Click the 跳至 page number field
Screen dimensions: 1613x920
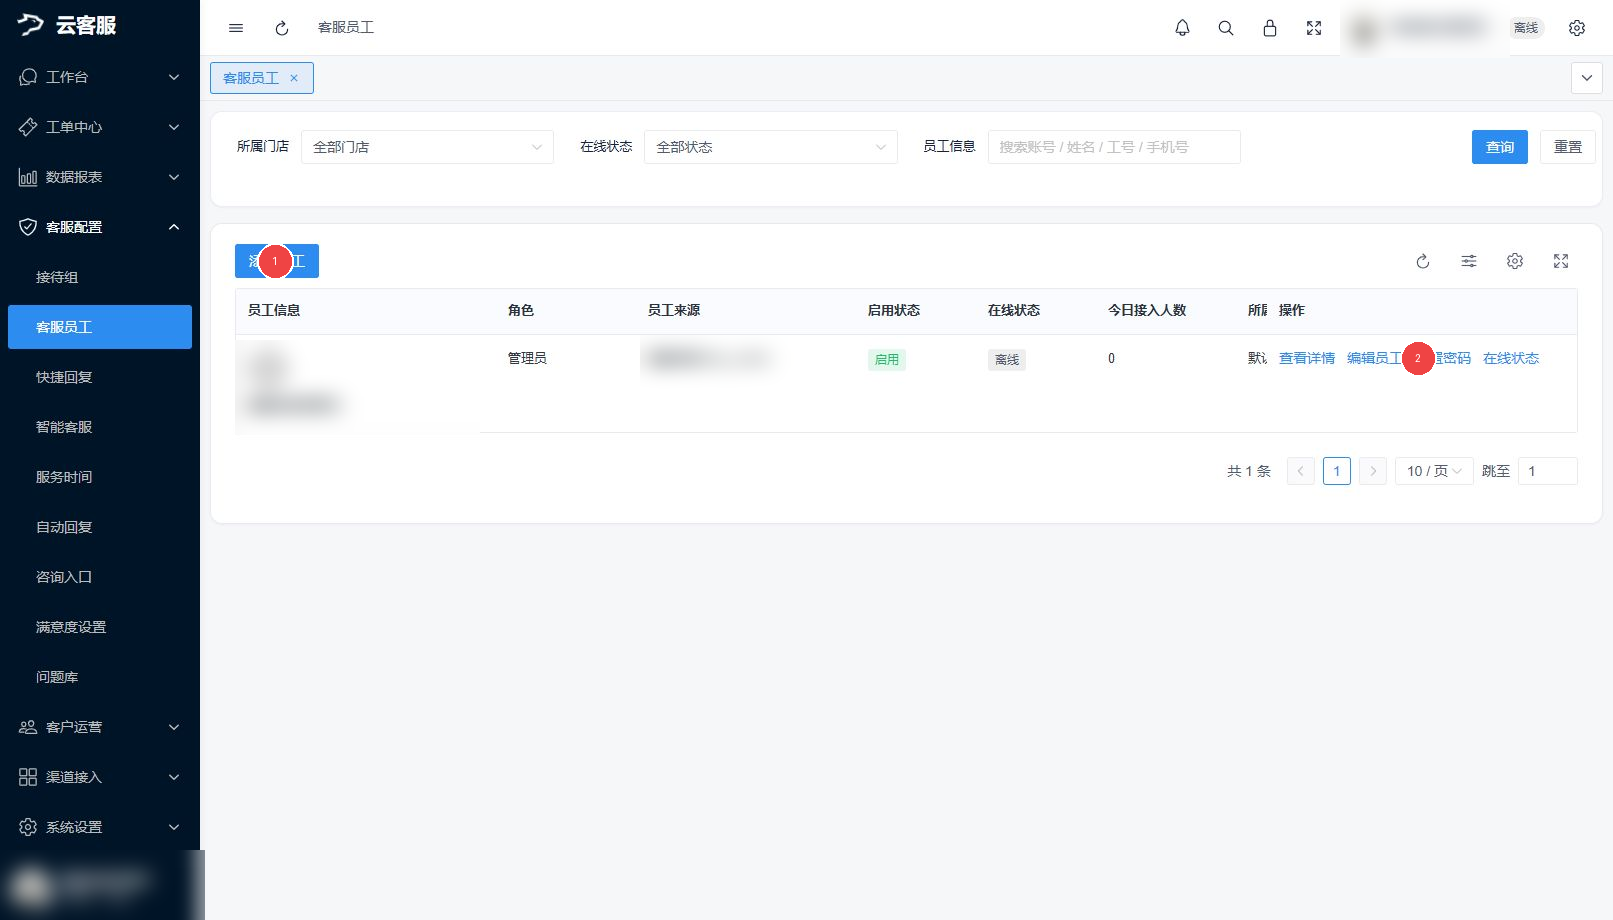tap(1548, 471)
